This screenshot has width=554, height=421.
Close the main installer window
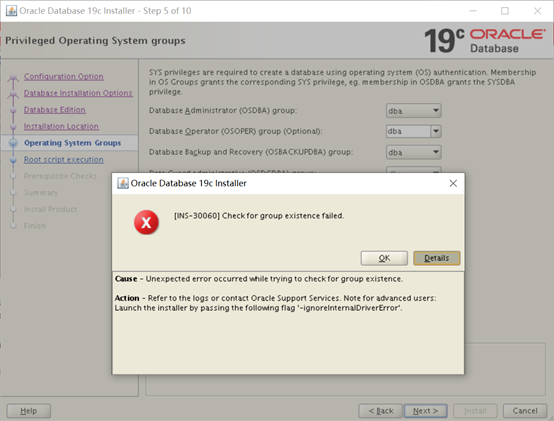[537, 11]
